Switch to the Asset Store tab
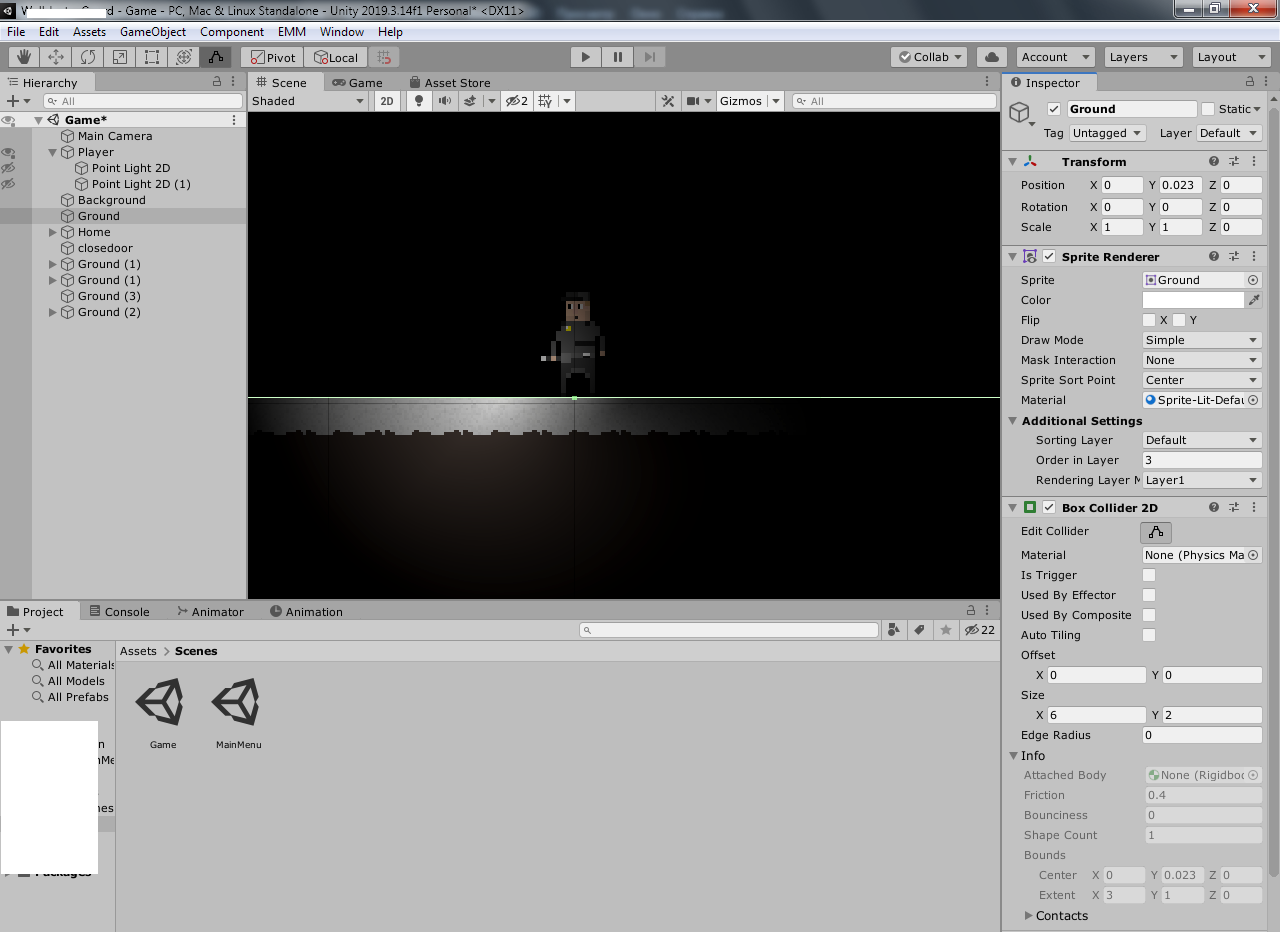 449,83
